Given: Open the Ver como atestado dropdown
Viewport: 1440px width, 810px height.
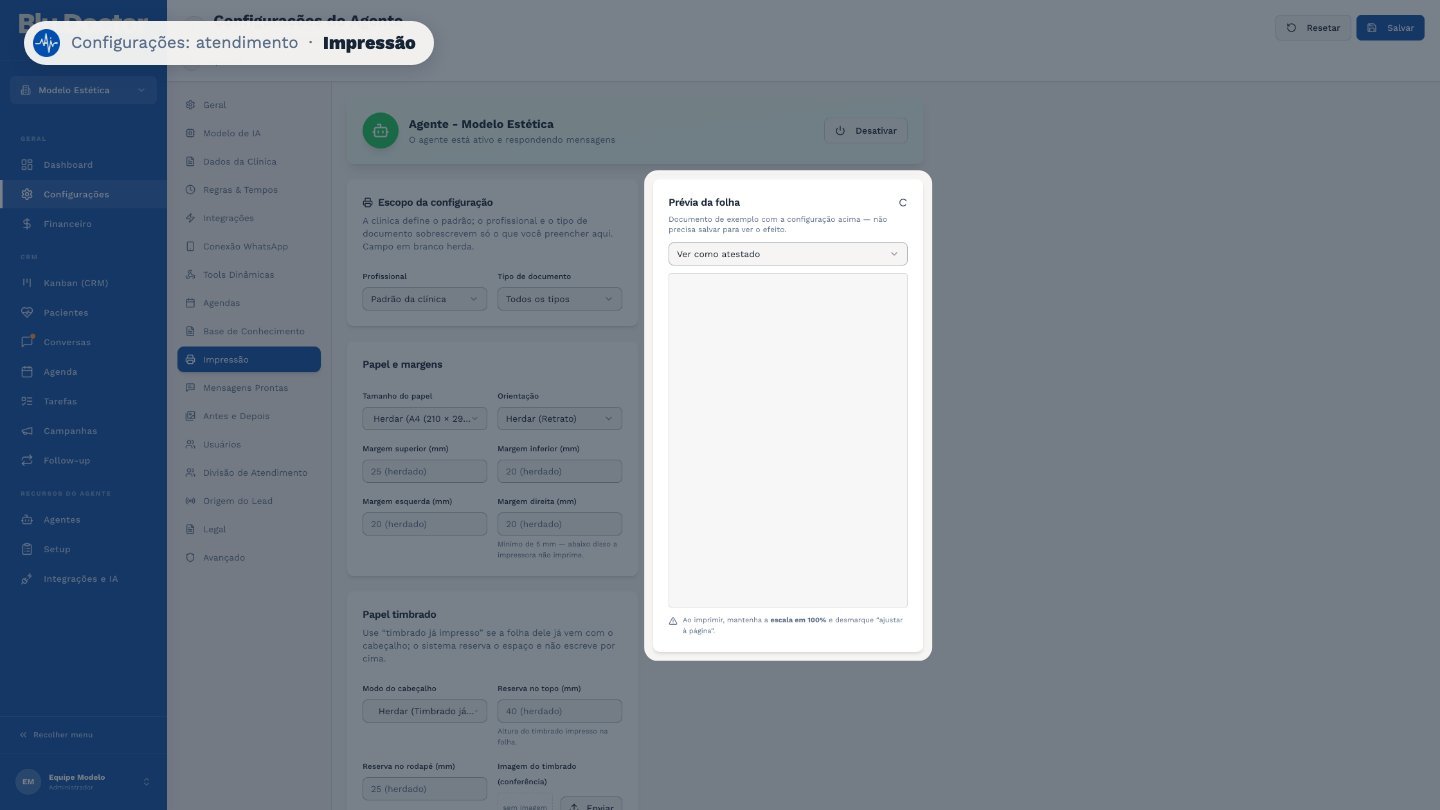Looking at the screenshot, I should [788, 254].
